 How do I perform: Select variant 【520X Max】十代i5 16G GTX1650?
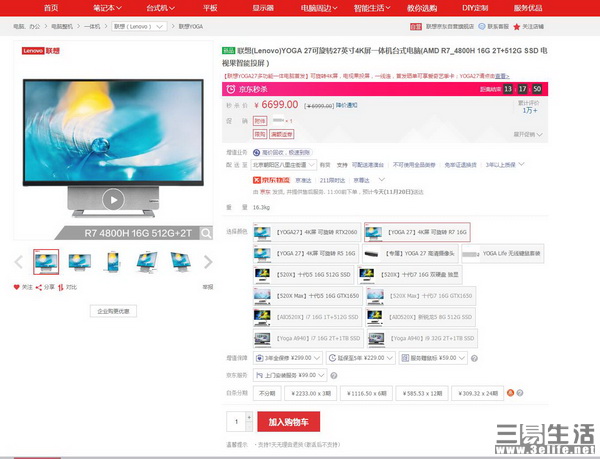tap(307, 296)
